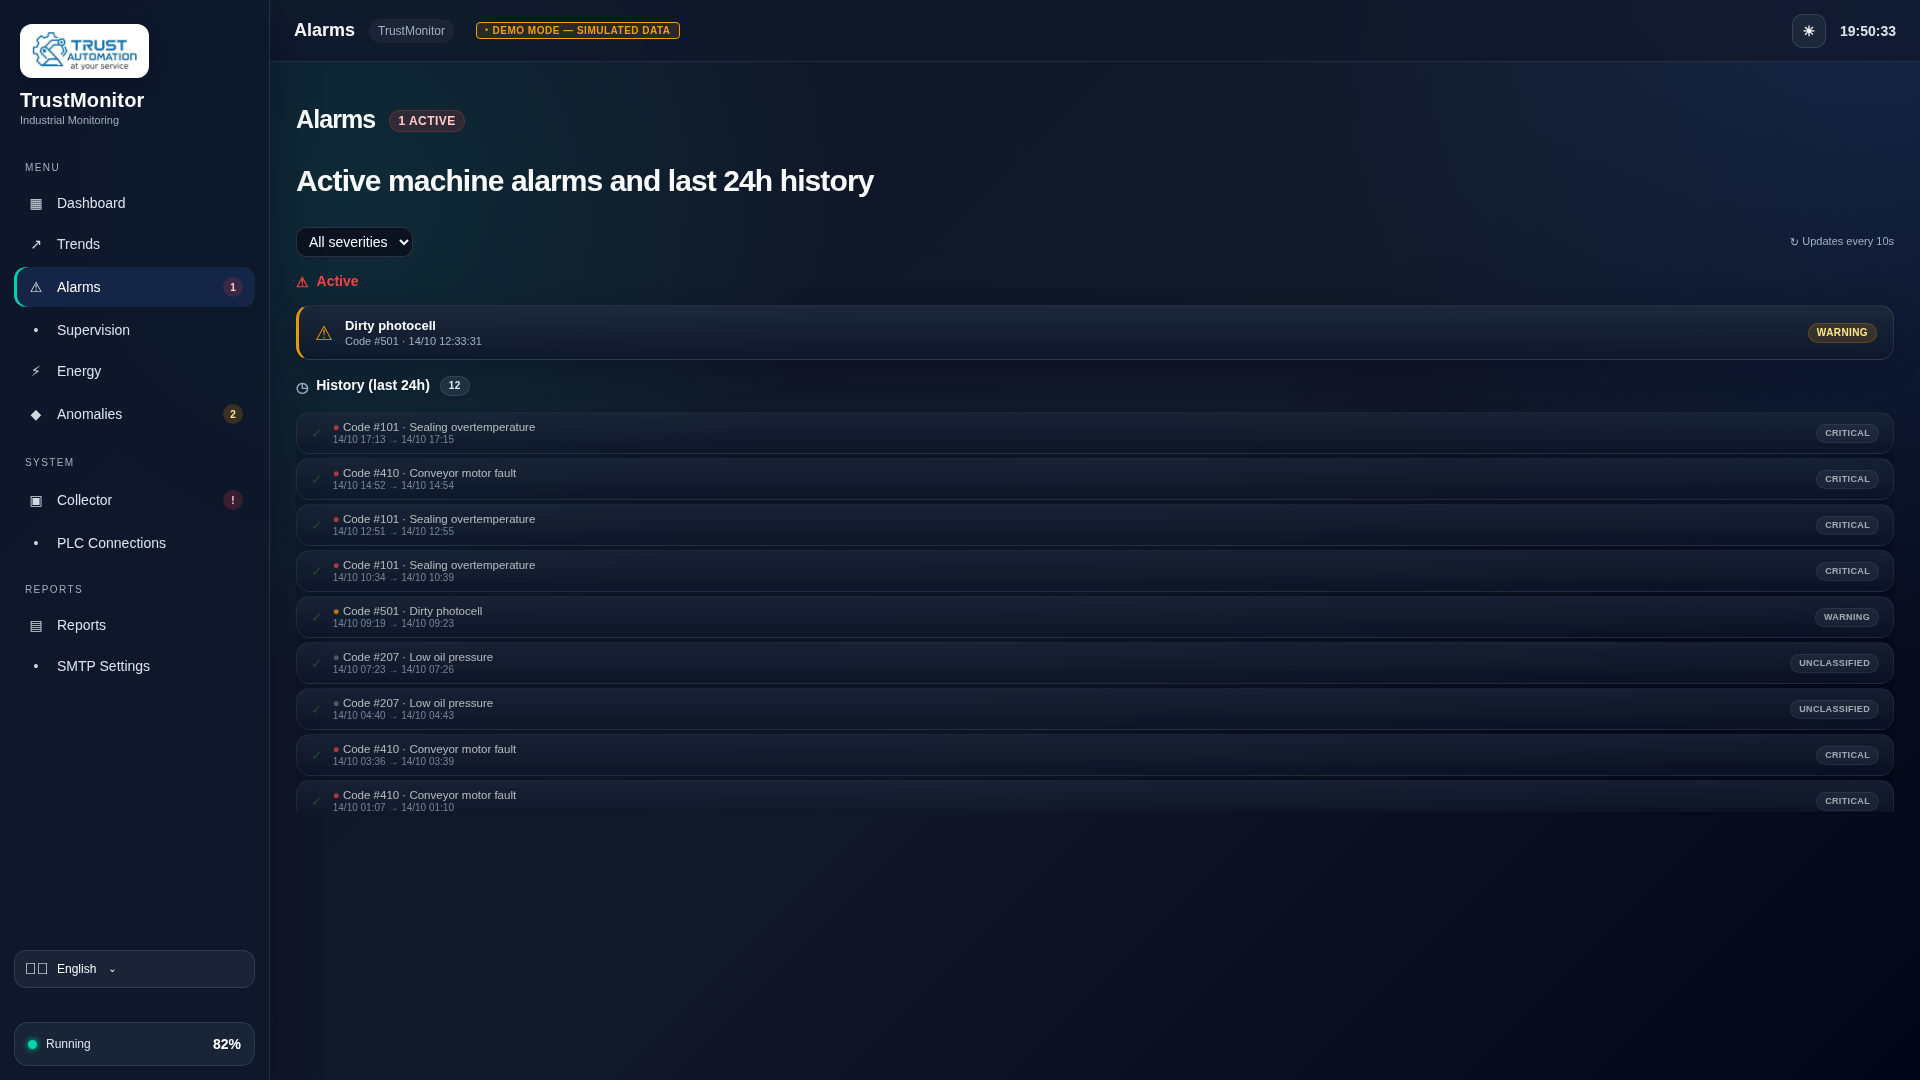Navigate to the Energy page
The width and height of the screenshot is (1920, 1080).
tap(134, 371)
